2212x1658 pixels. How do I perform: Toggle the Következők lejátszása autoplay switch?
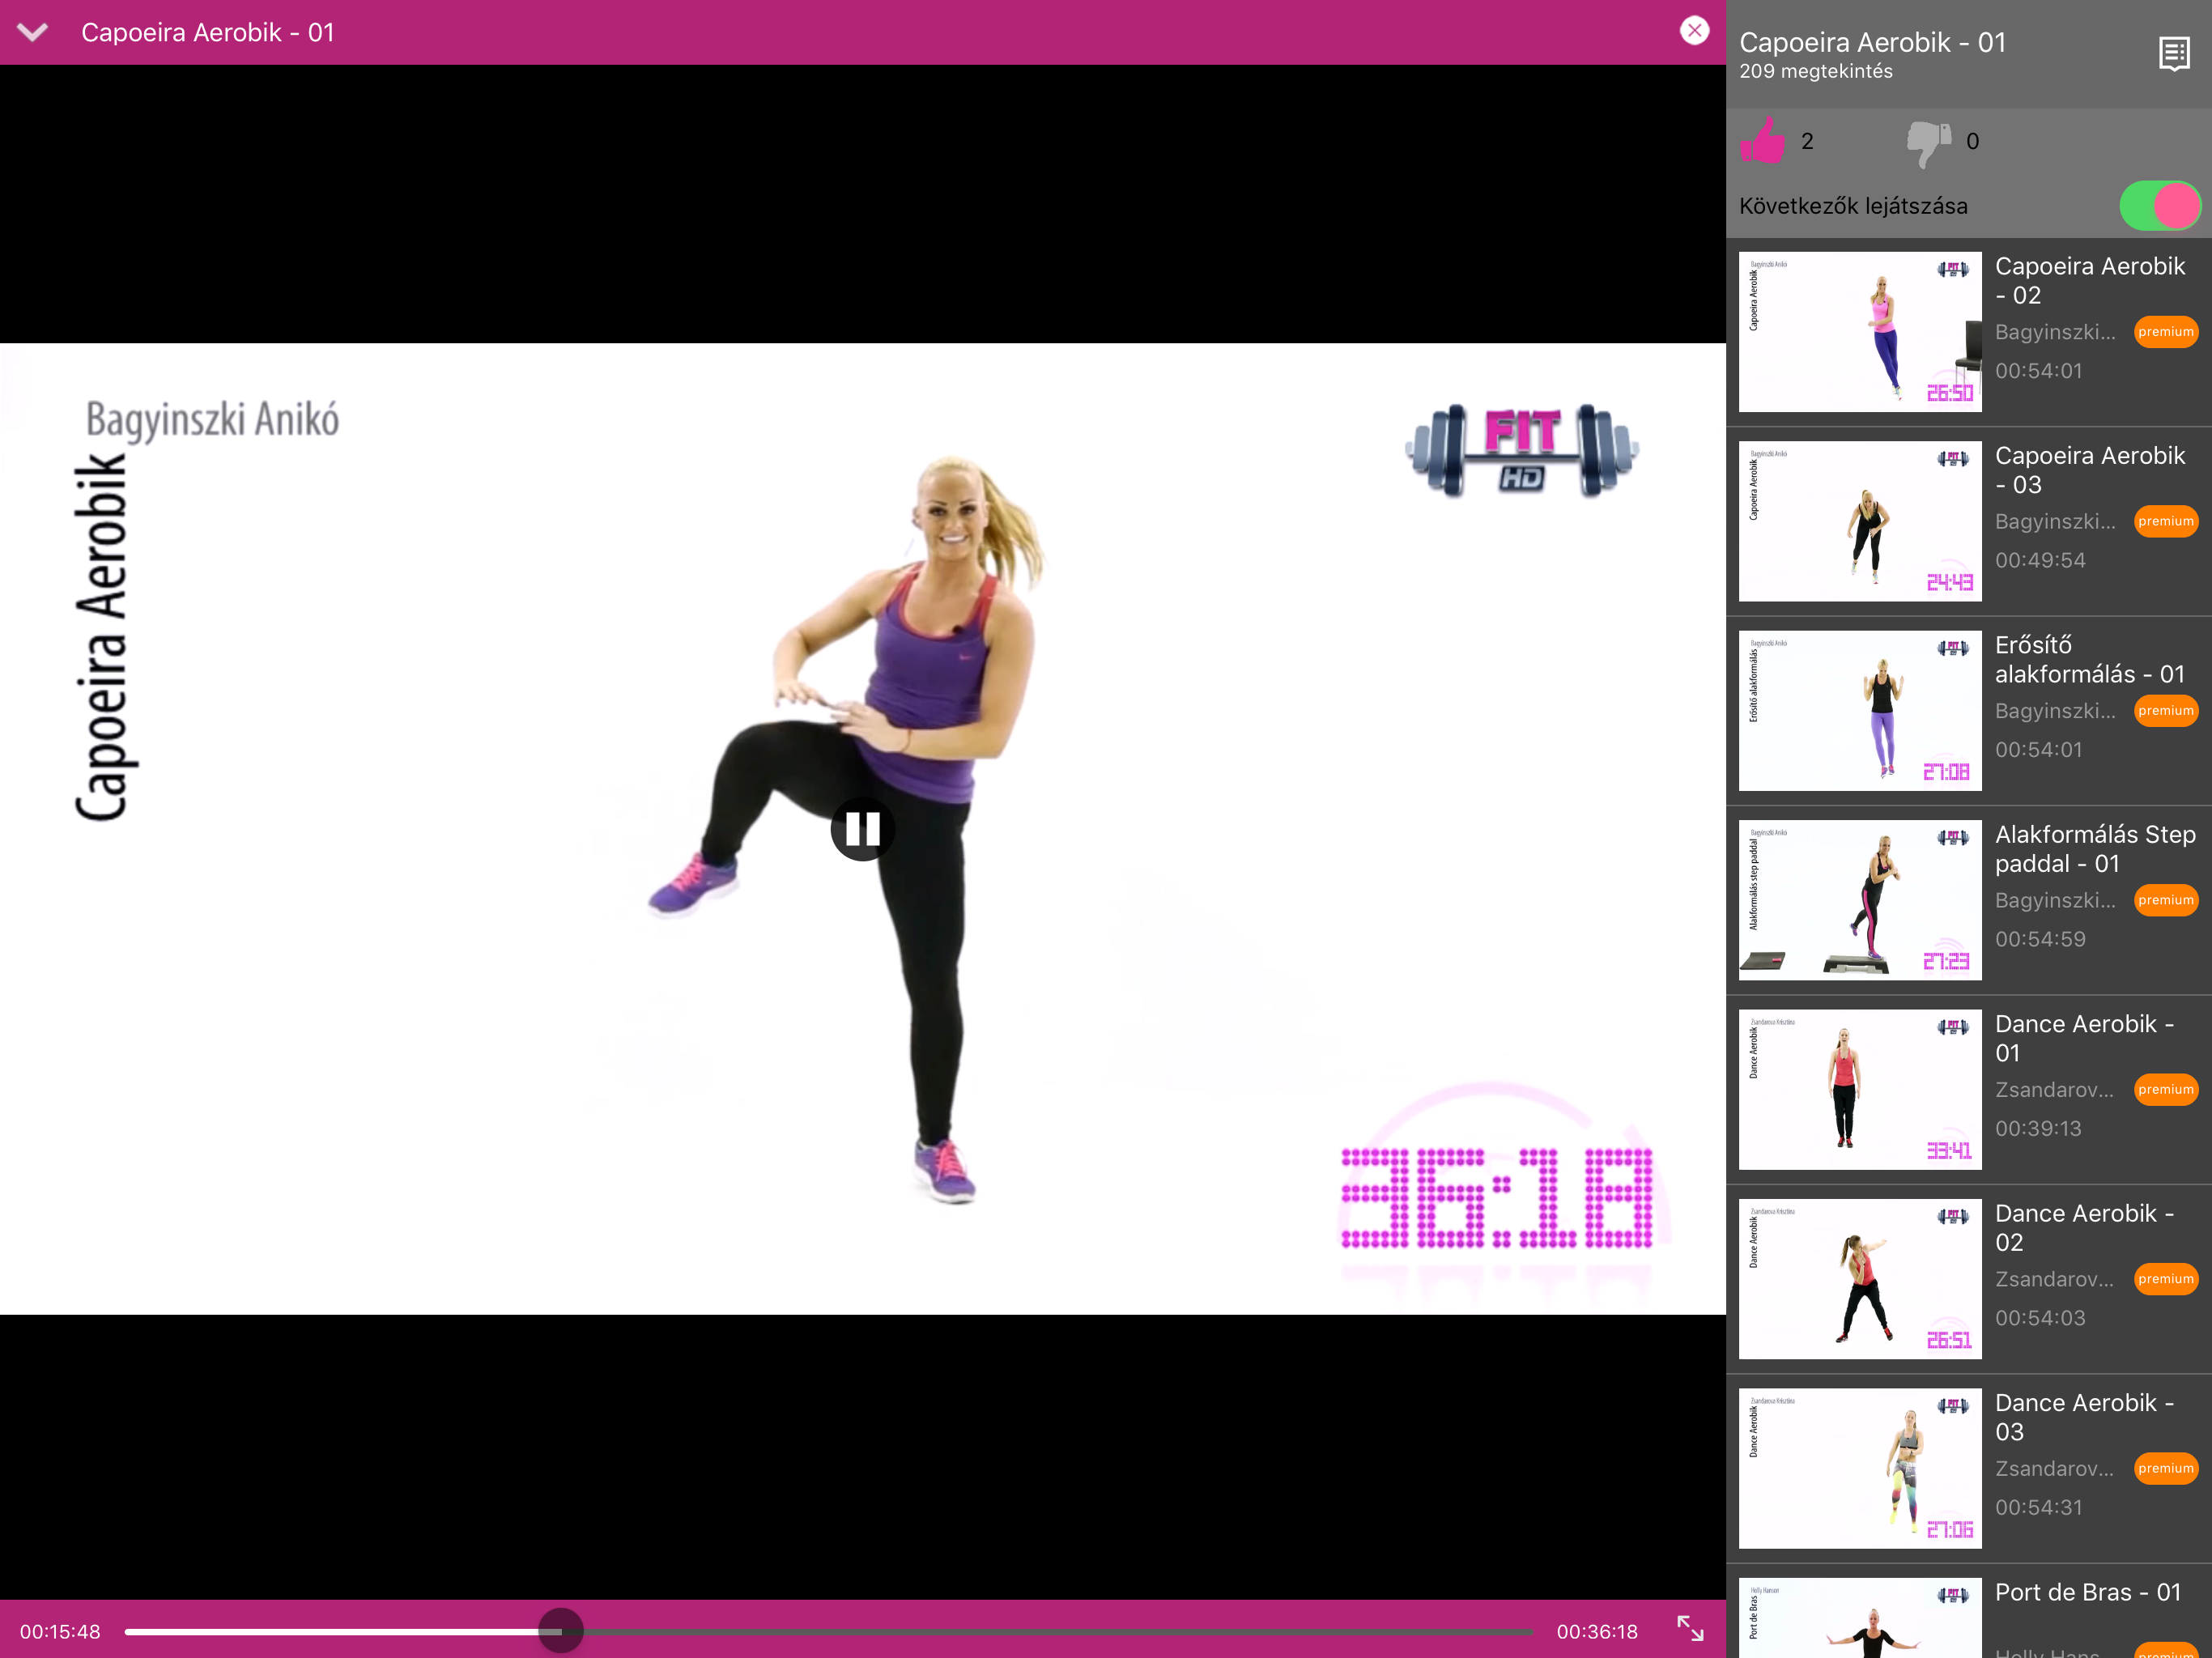(2159, 206)
